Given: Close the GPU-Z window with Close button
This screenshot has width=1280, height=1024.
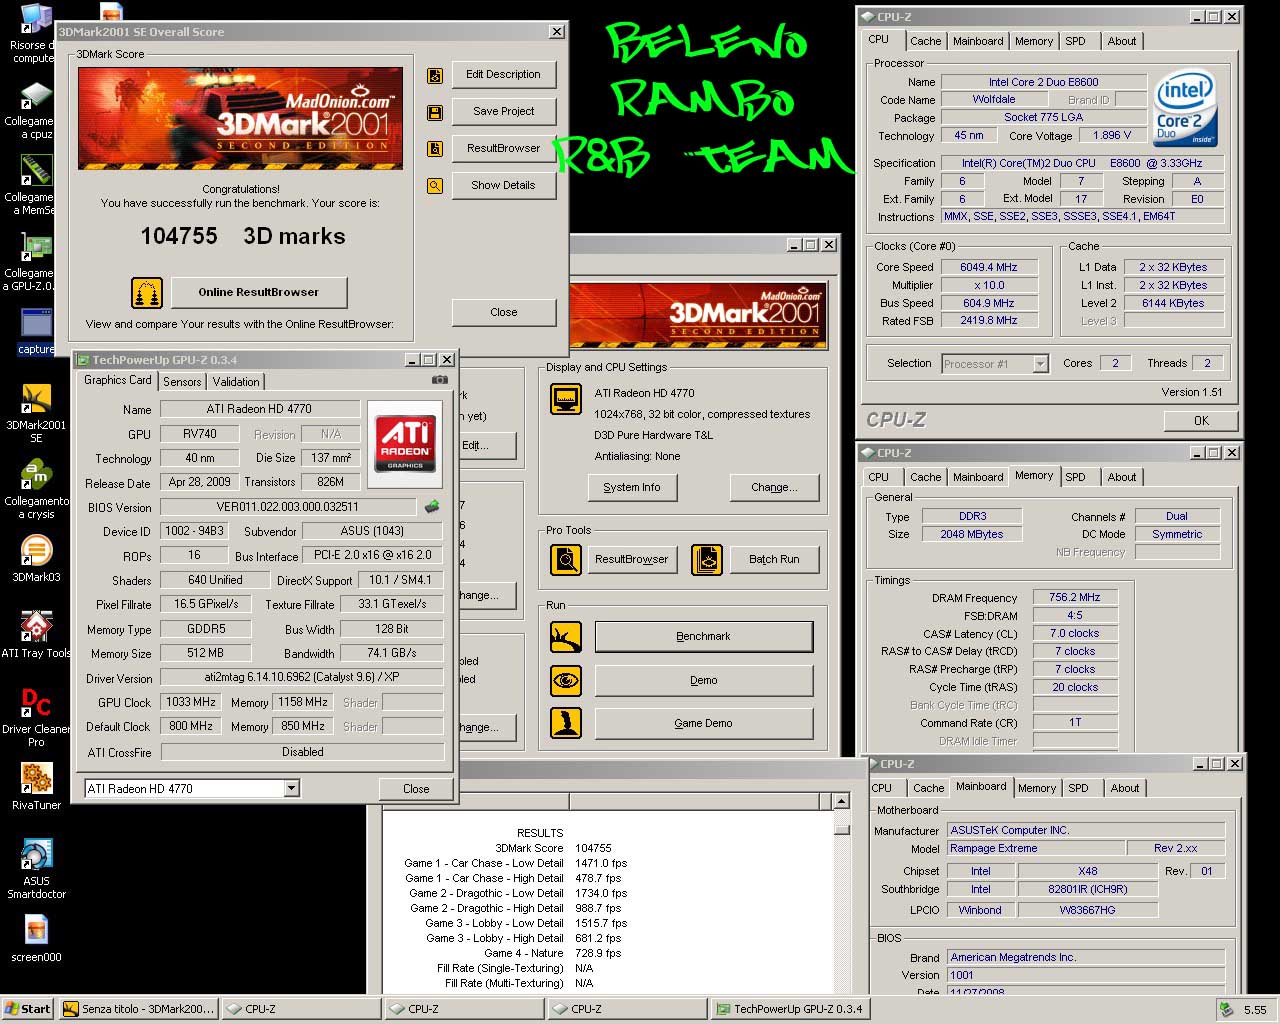Looking at the screenshot, I should pyautogui.click(x=416, y=789).
